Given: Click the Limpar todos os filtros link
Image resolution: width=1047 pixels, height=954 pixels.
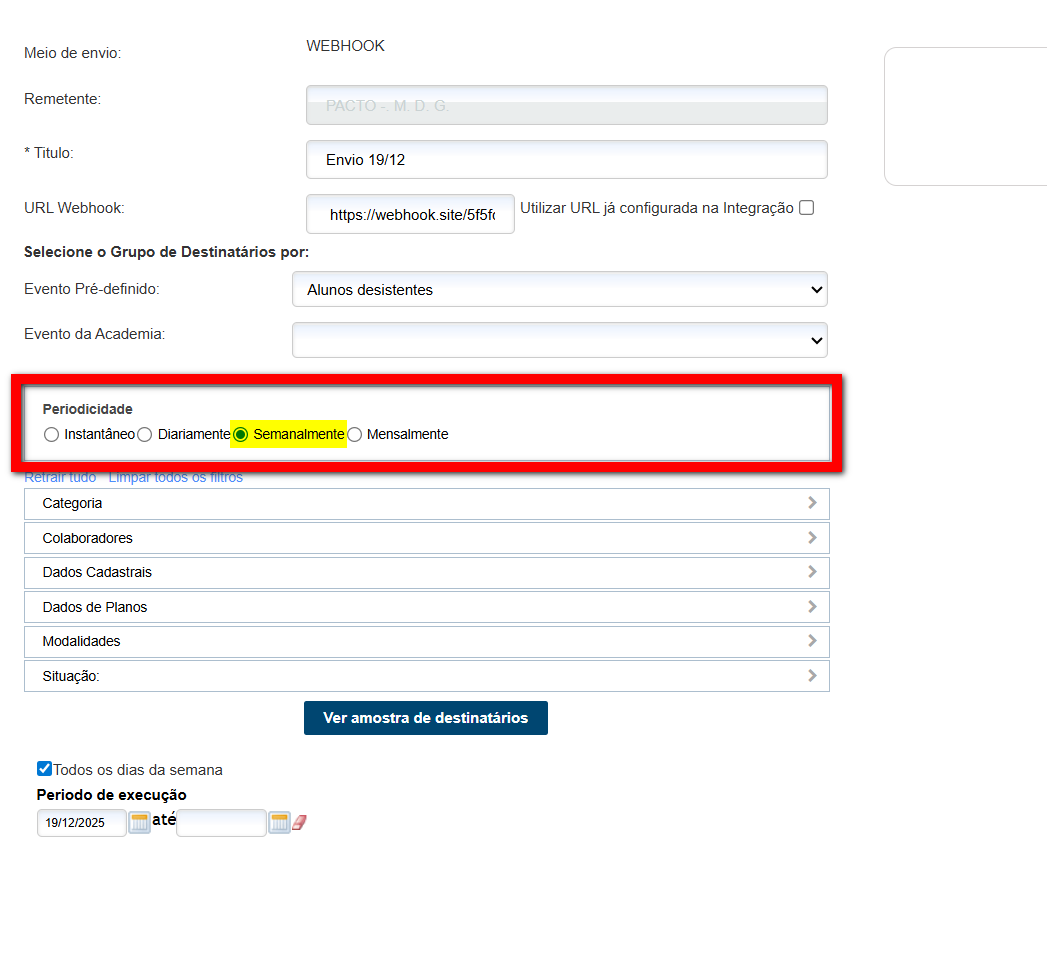Looking at the screenshot, I should [x=175, y=478].
